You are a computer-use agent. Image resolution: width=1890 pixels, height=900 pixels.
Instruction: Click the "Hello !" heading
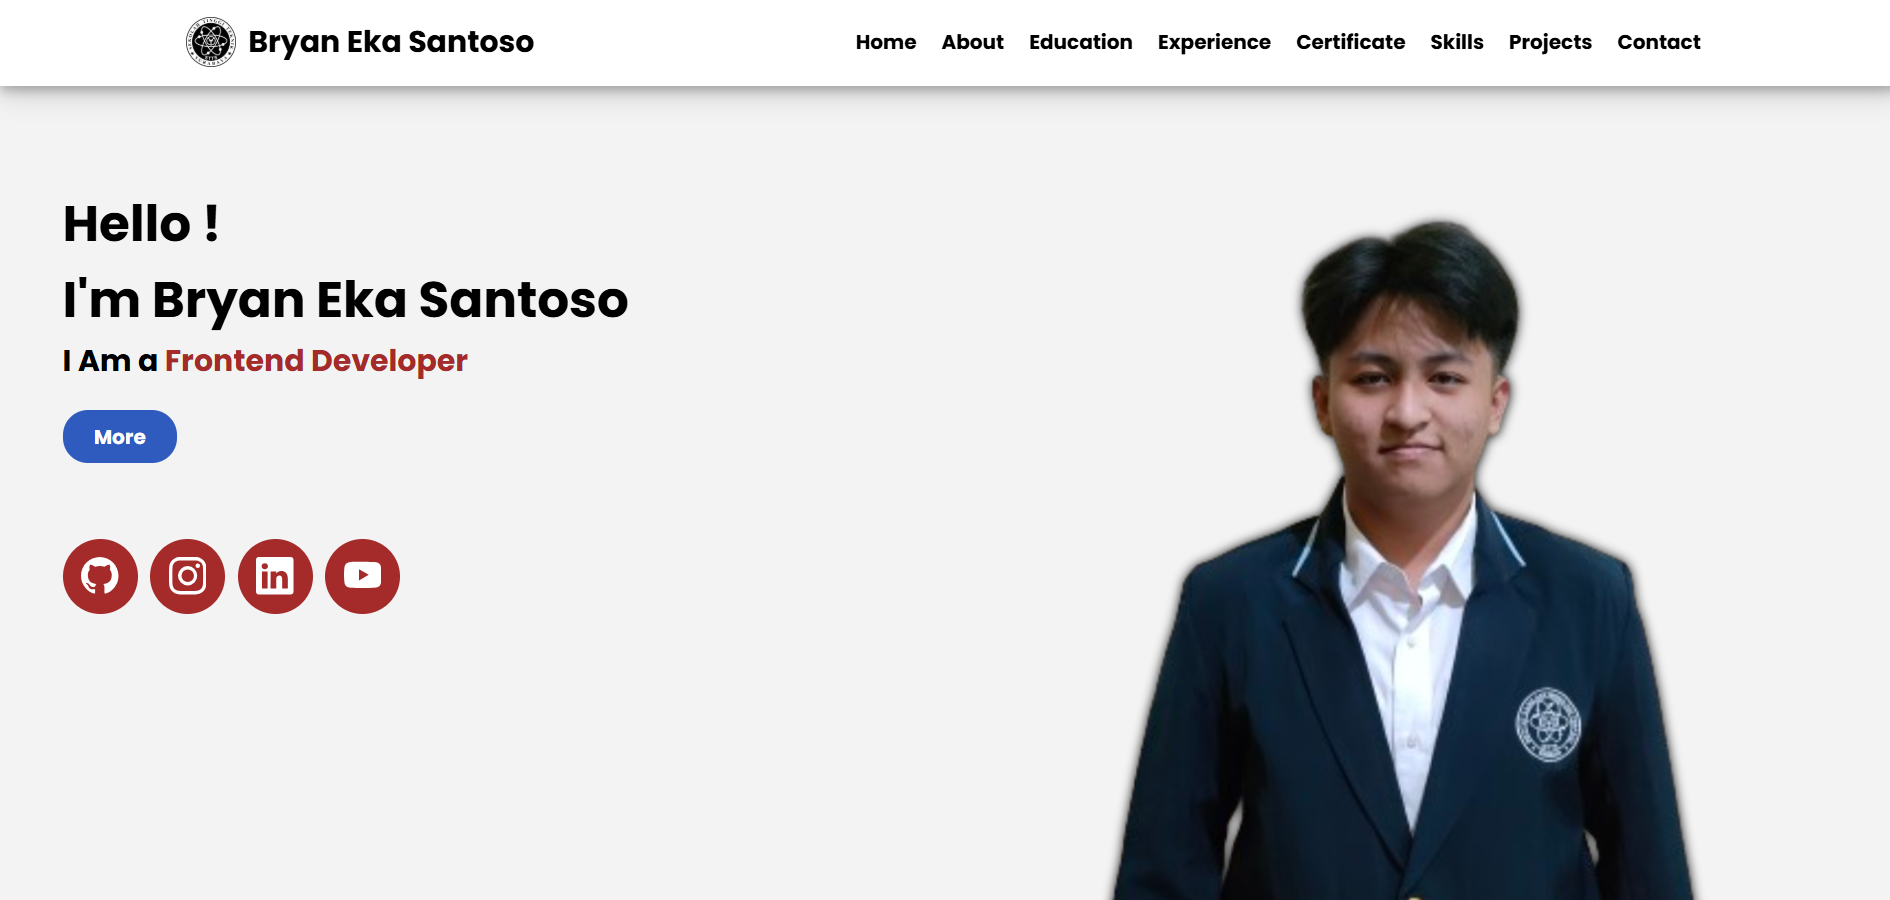click(x=141, y=224)
